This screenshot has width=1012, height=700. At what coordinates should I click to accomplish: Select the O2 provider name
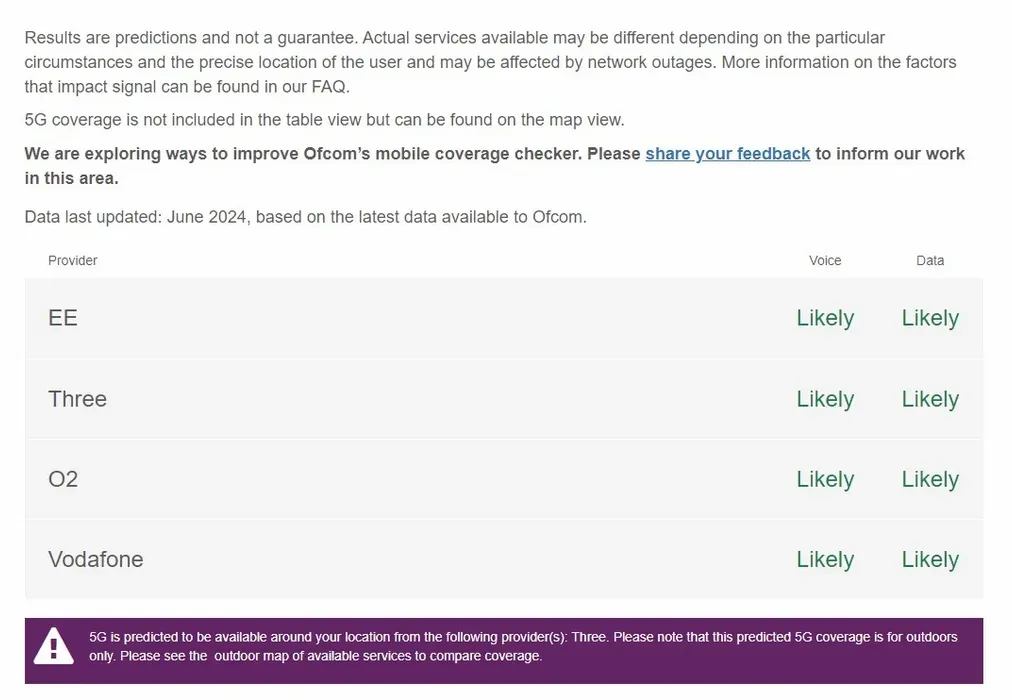click(x=63, y=479)
